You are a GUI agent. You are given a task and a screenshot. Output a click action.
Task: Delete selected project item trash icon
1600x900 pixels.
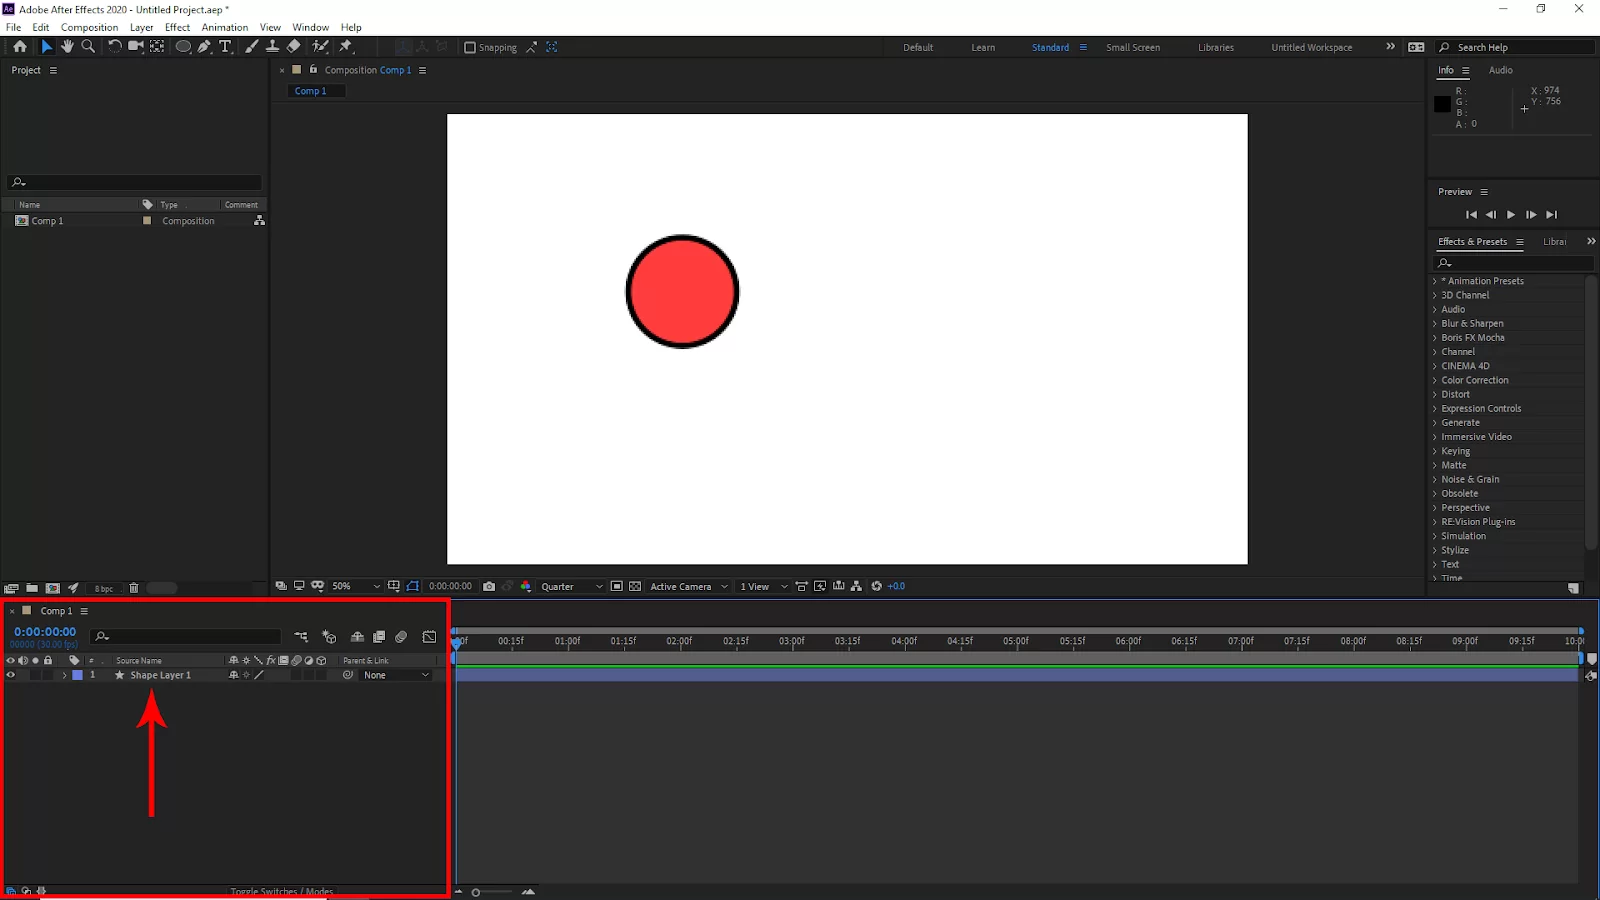[134, 588]
